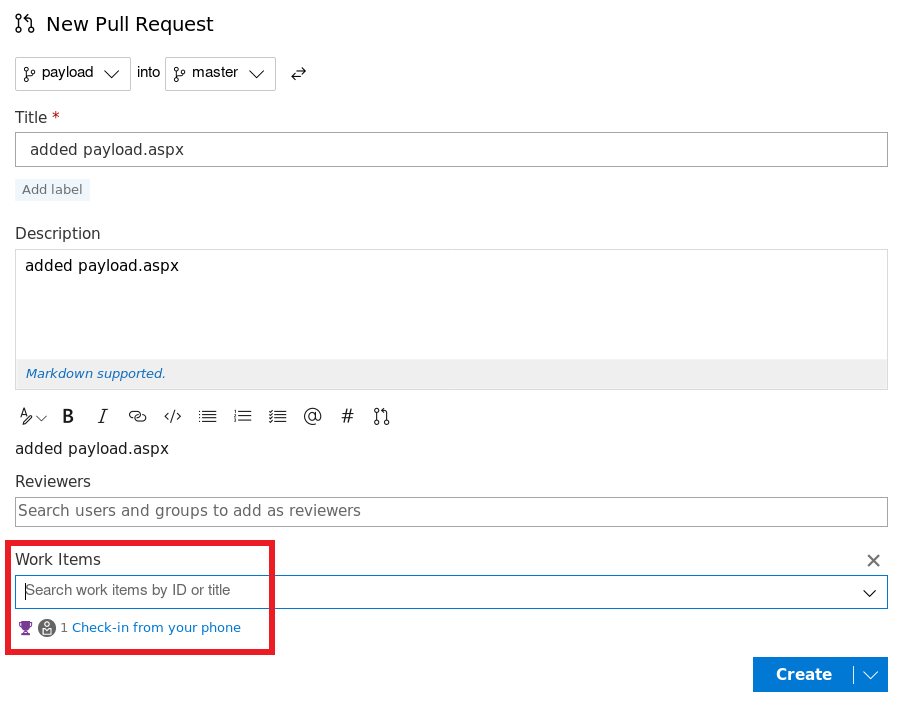
Task: Add a numbered list
Action: (x=242, y=417)
